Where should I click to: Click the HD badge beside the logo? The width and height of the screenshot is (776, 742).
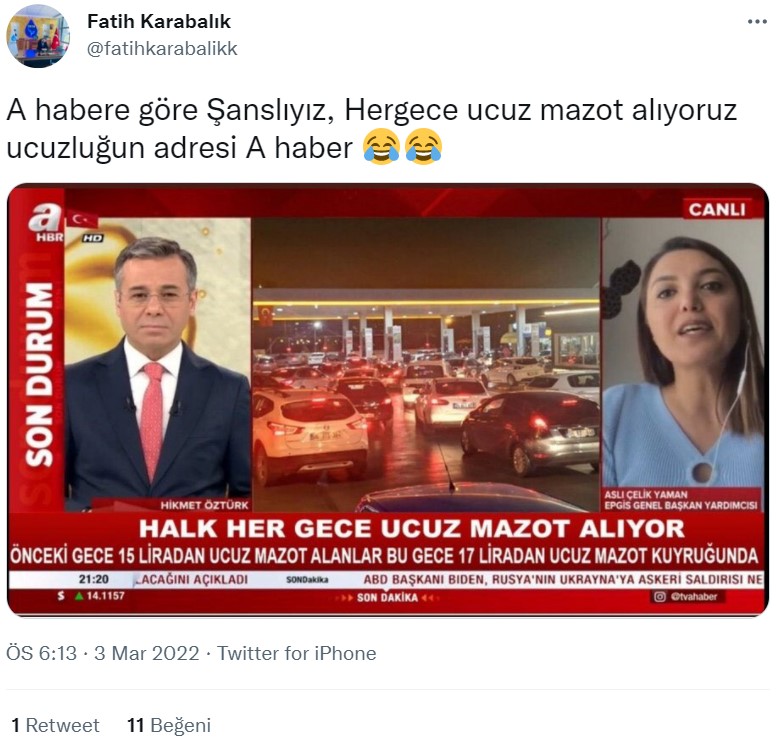click(x=93, y=238)
